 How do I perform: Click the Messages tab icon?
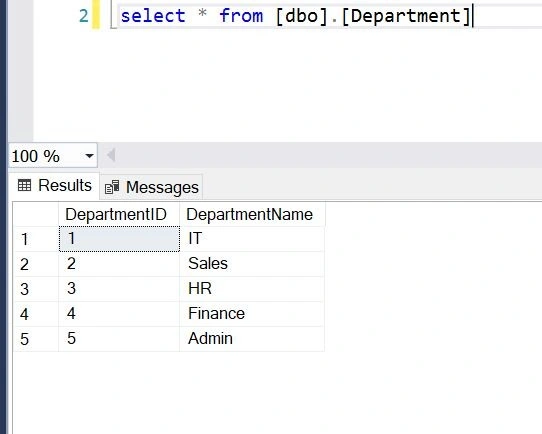click(x=112, y=187)
